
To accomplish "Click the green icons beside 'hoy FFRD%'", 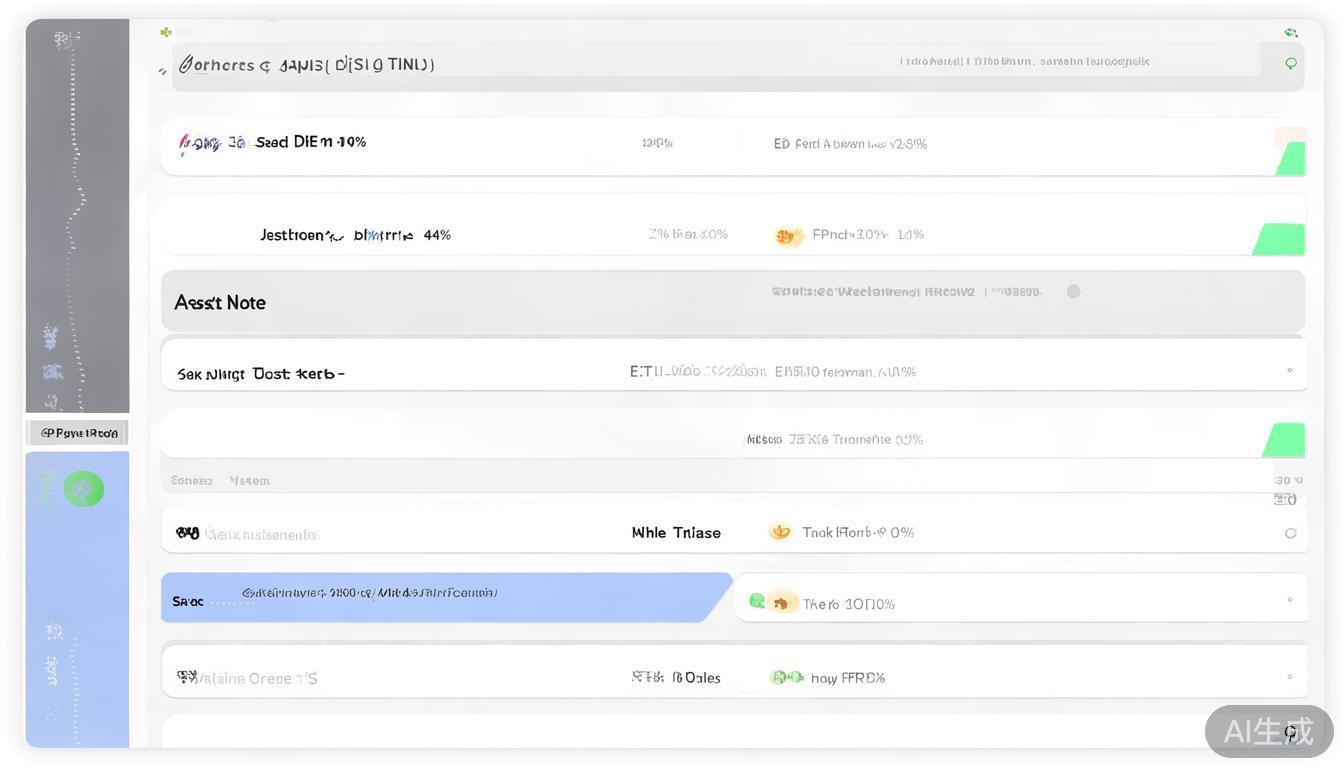I will click(786, 677).
